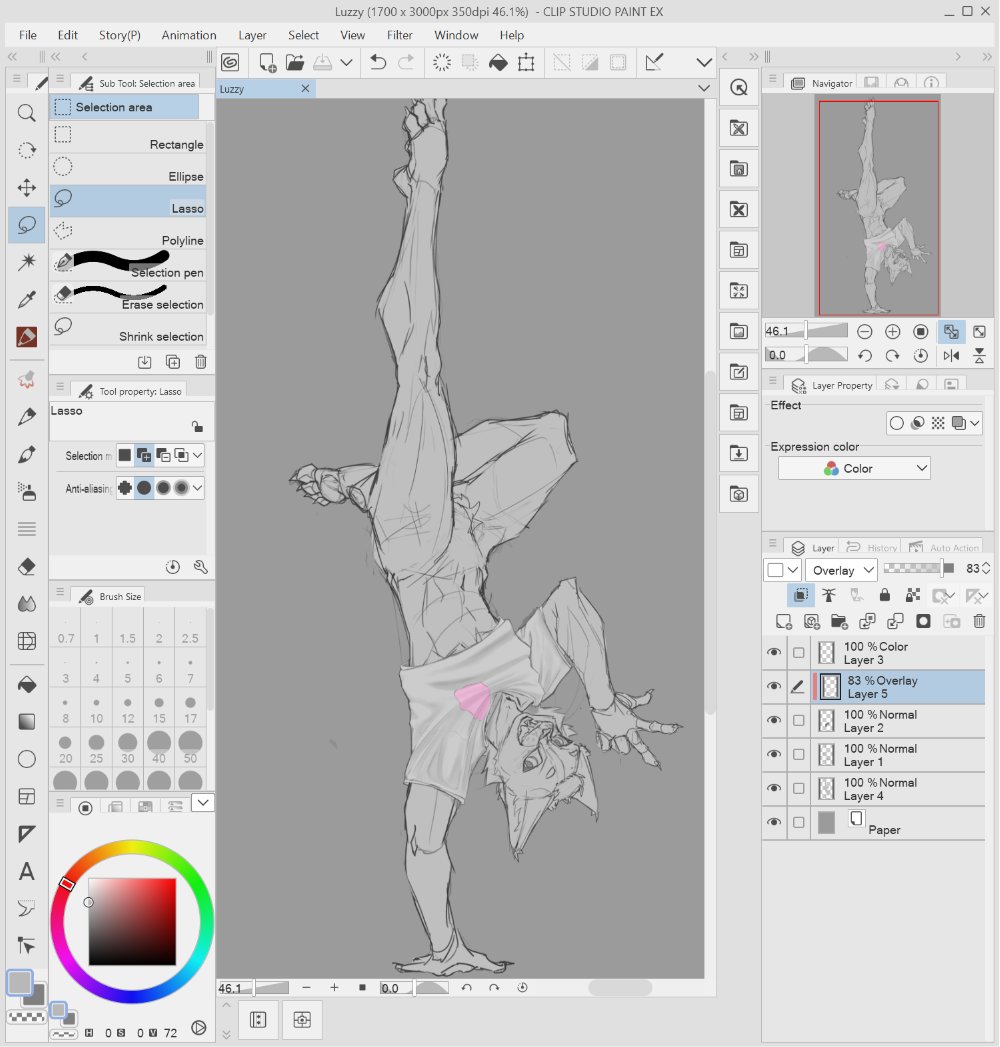
Task: Choose the Shrink selection sub tool
Action: click(x=128, y=331)
